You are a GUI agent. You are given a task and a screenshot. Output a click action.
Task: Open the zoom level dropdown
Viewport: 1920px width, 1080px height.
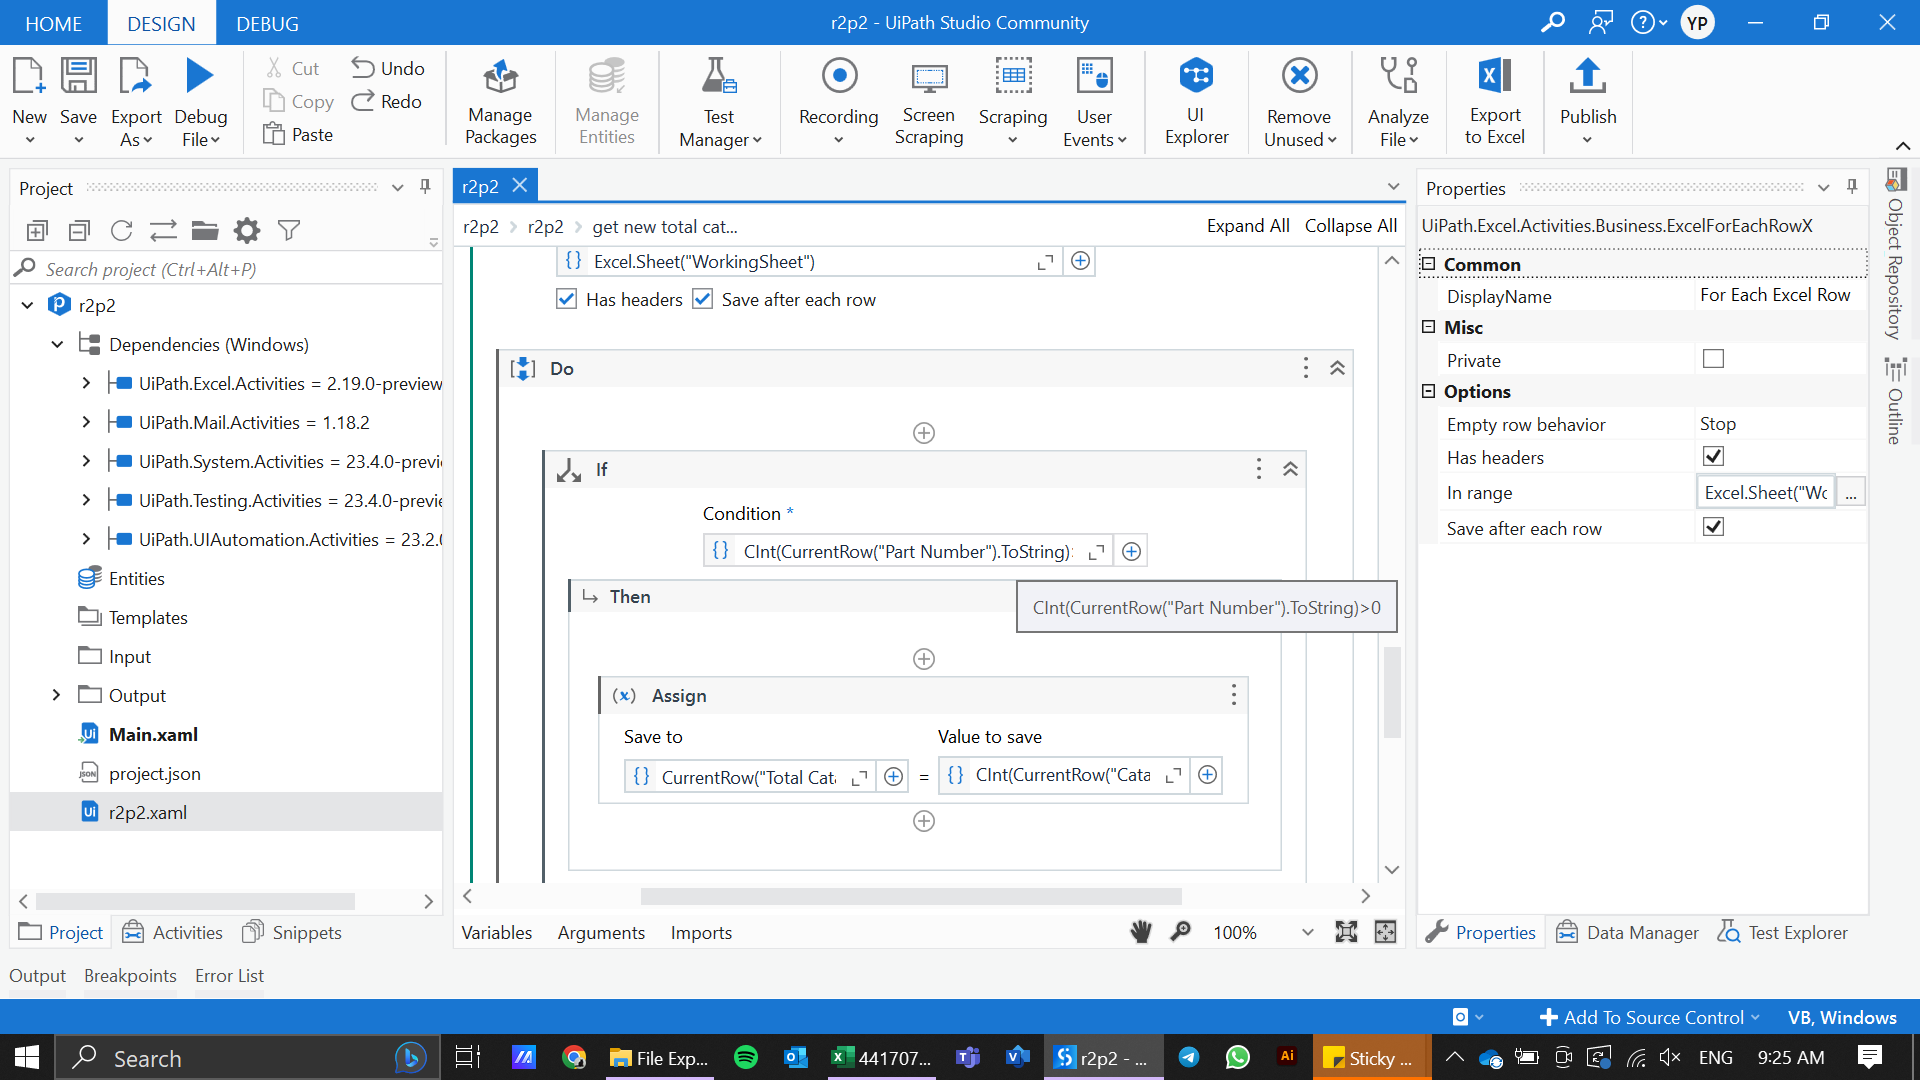click(x=1307, y=932)
